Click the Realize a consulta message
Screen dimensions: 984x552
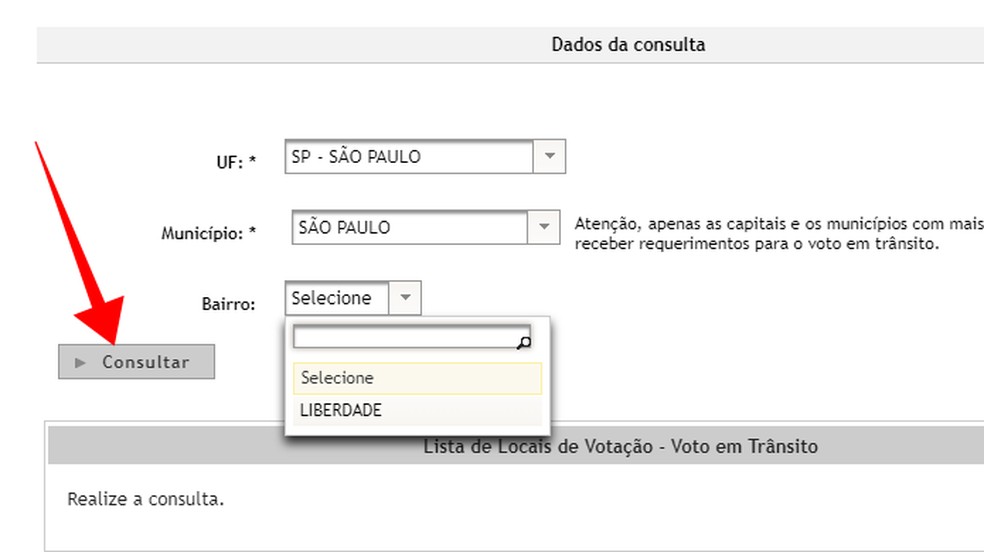pyautogui.click(x=146, y=499)
